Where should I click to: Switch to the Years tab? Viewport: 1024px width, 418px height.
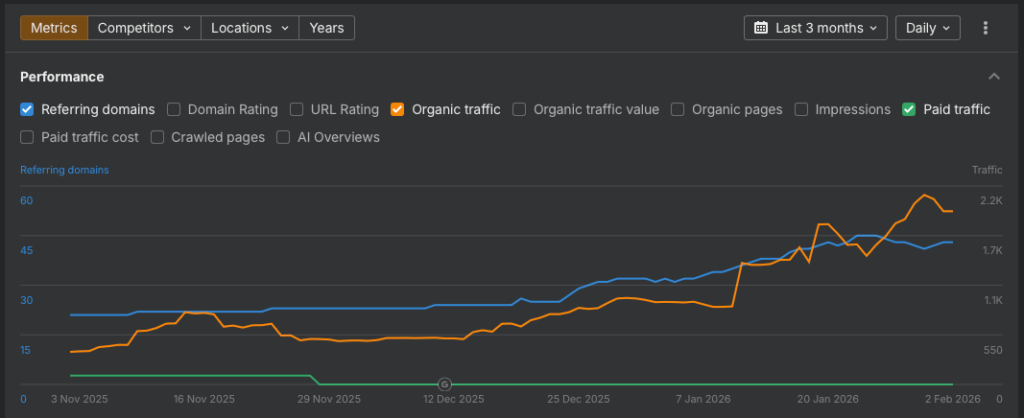[x=327, y=28]
